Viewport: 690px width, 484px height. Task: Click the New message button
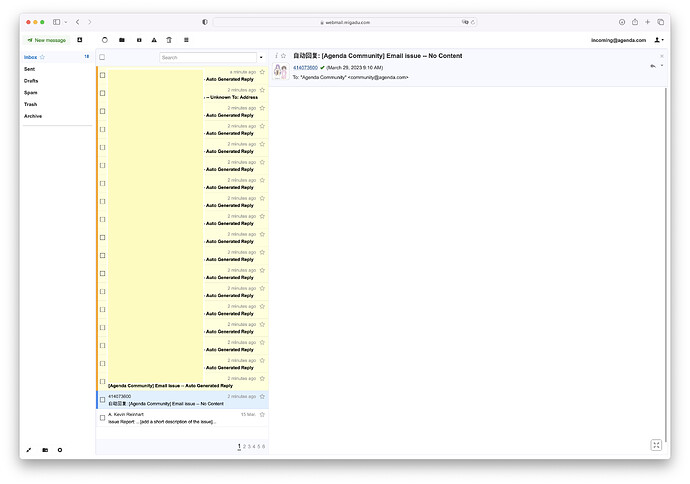[47, 40]
